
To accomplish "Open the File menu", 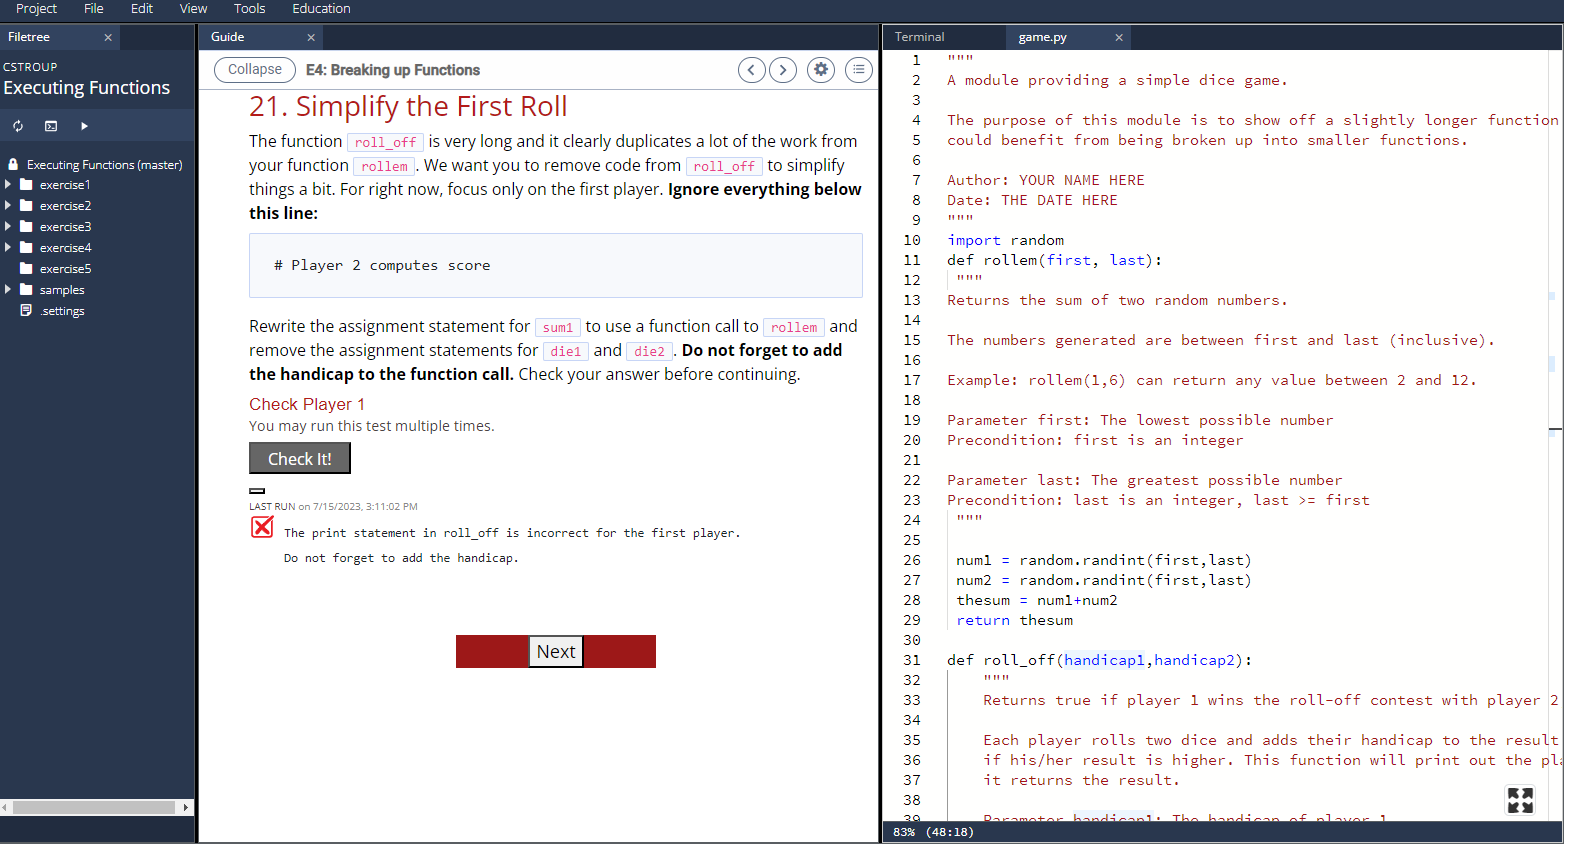I will tap(94, 9).
